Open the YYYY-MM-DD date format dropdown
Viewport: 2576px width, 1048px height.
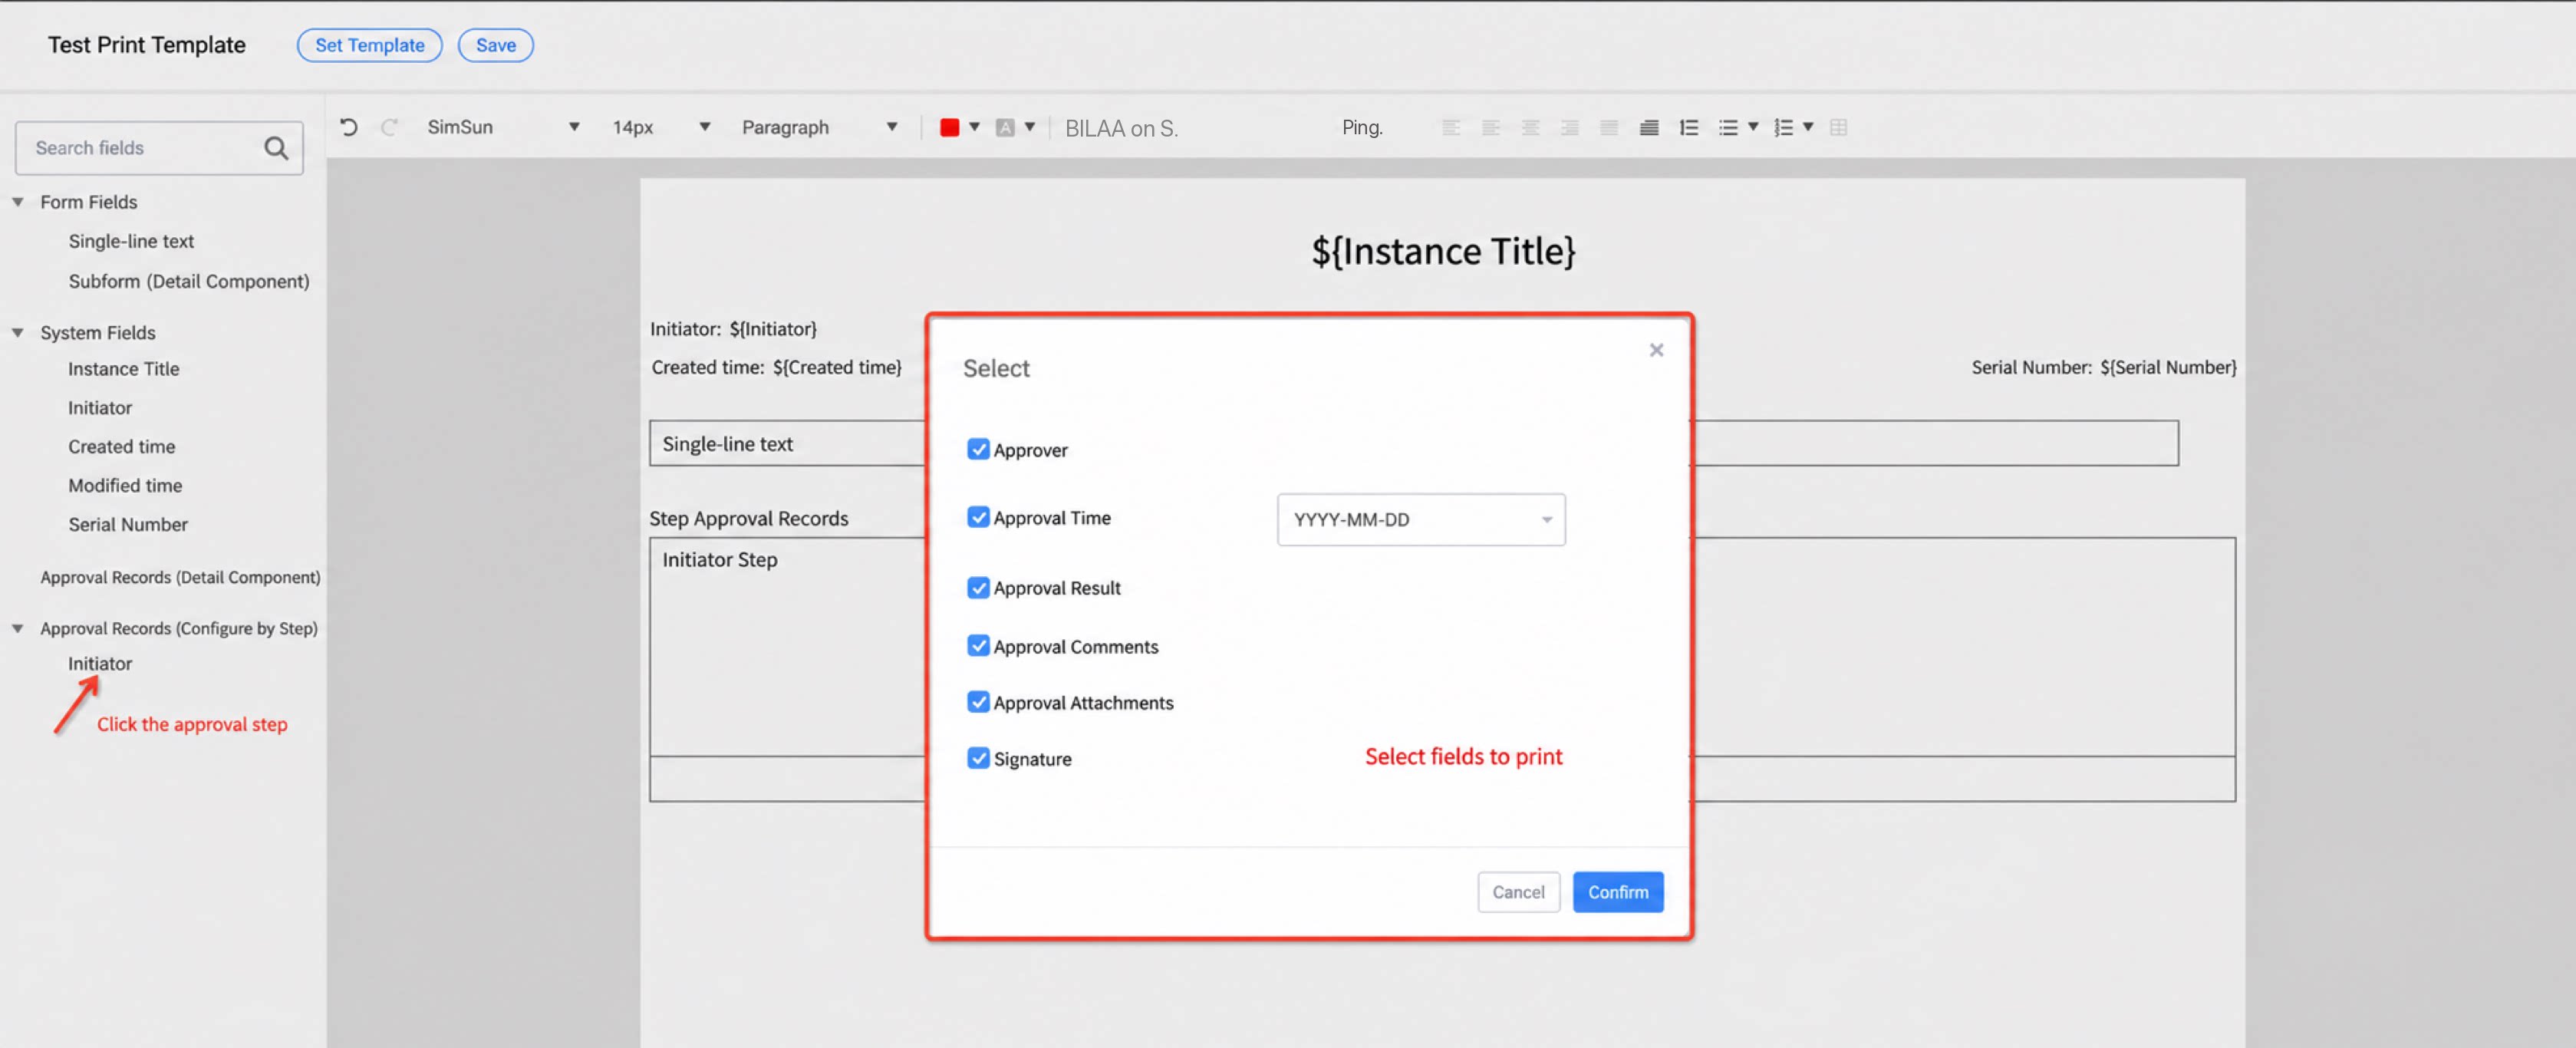pyautogui.click(x=1421, y=520)
